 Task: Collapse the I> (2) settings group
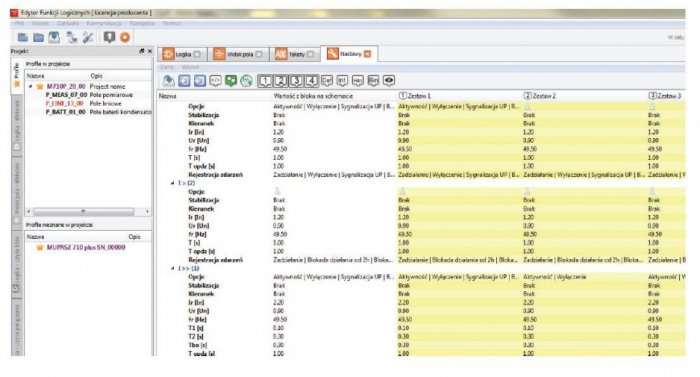point(172,183)
